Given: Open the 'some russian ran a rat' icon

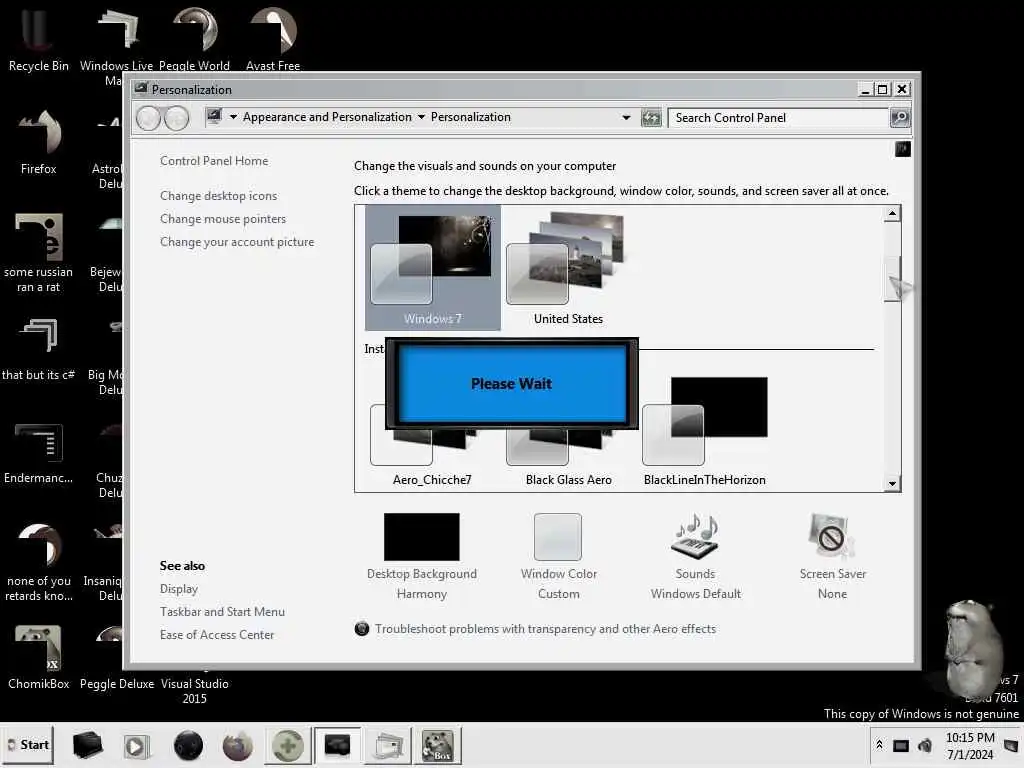Looking at the screenshot, I should (x=38, y=252).
